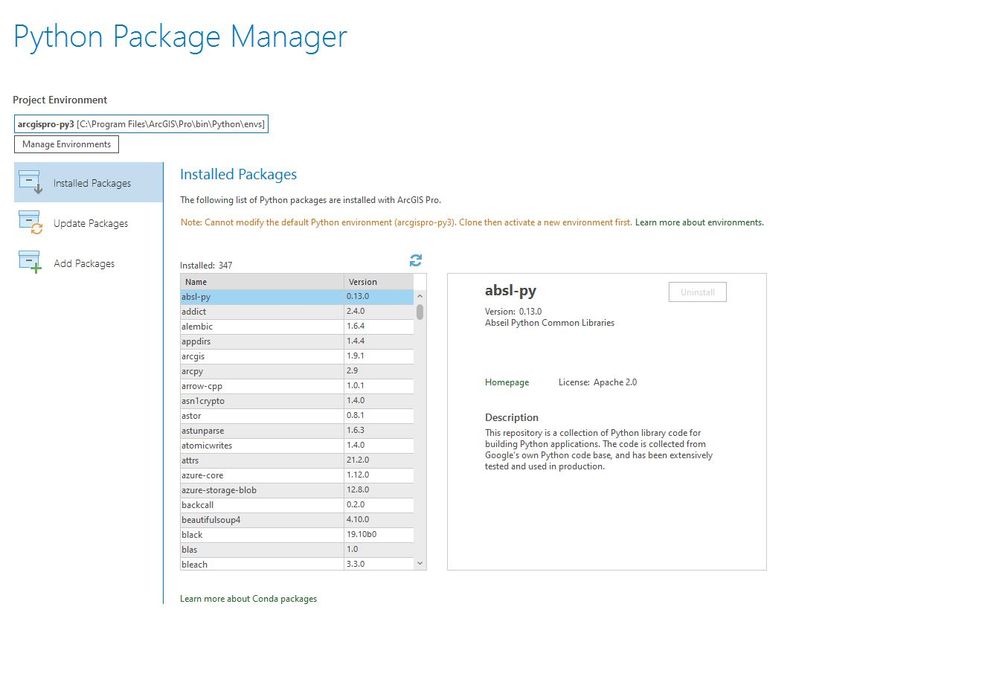The image size is (999, 691).
Task: Click the Installed Packages box icon
Action: click(x=31, y=182)
